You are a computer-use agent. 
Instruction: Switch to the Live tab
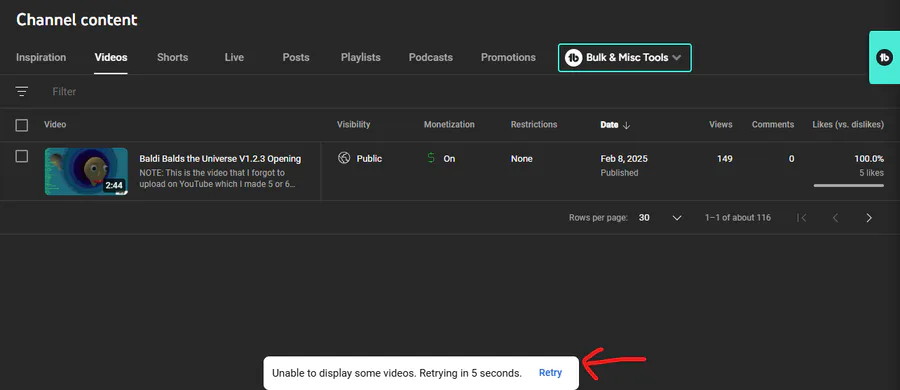tap(234, 57)
